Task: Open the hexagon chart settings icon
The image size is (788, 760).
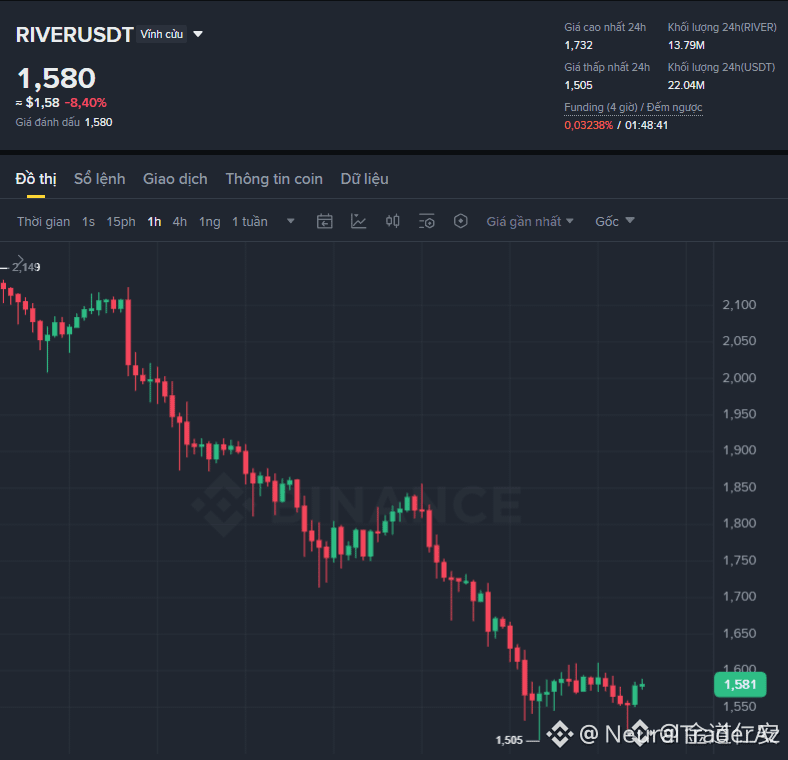Action: 460,221
